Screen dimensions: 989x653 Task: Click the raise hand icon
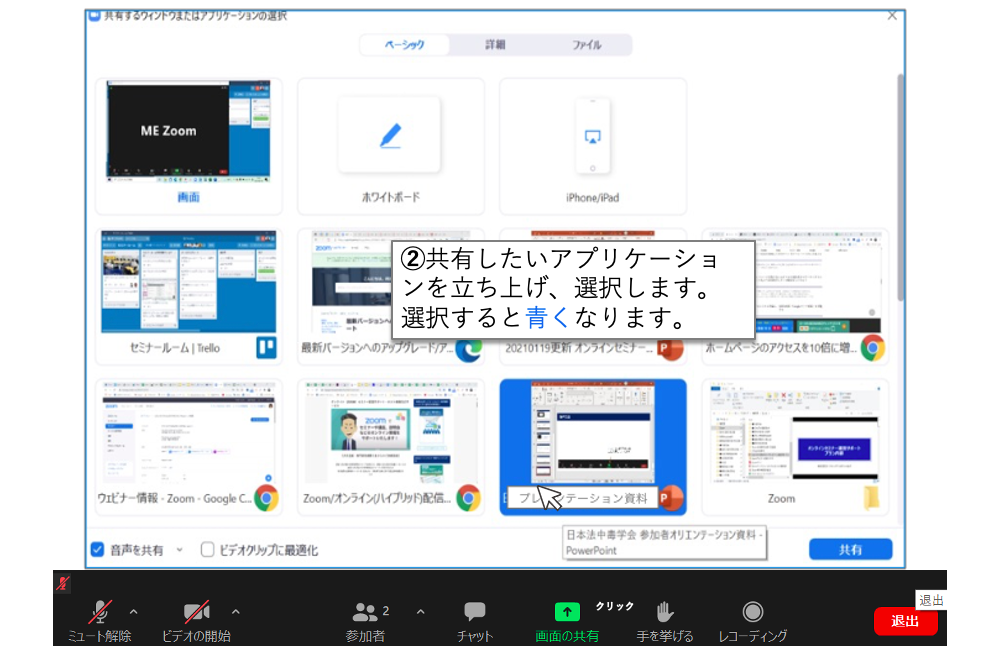pos(664,611)
